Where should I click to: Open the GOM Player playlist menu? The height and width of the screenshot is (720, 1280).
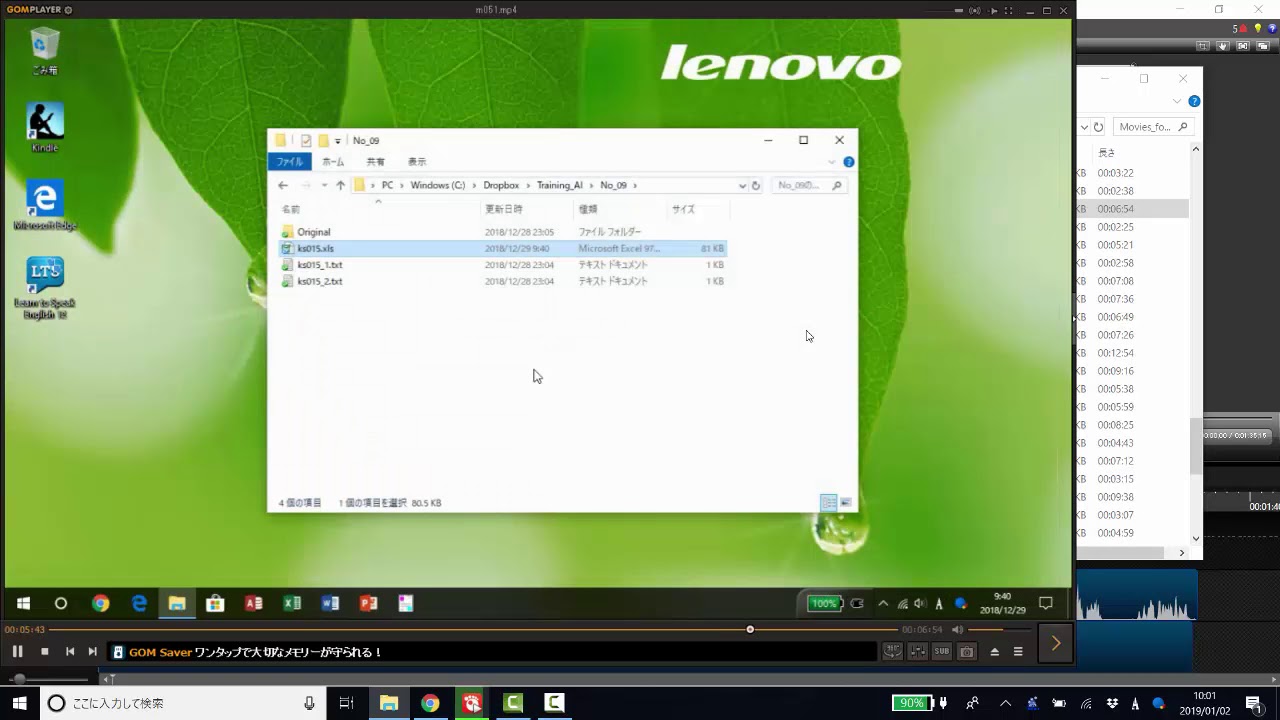pos(1018,652)
